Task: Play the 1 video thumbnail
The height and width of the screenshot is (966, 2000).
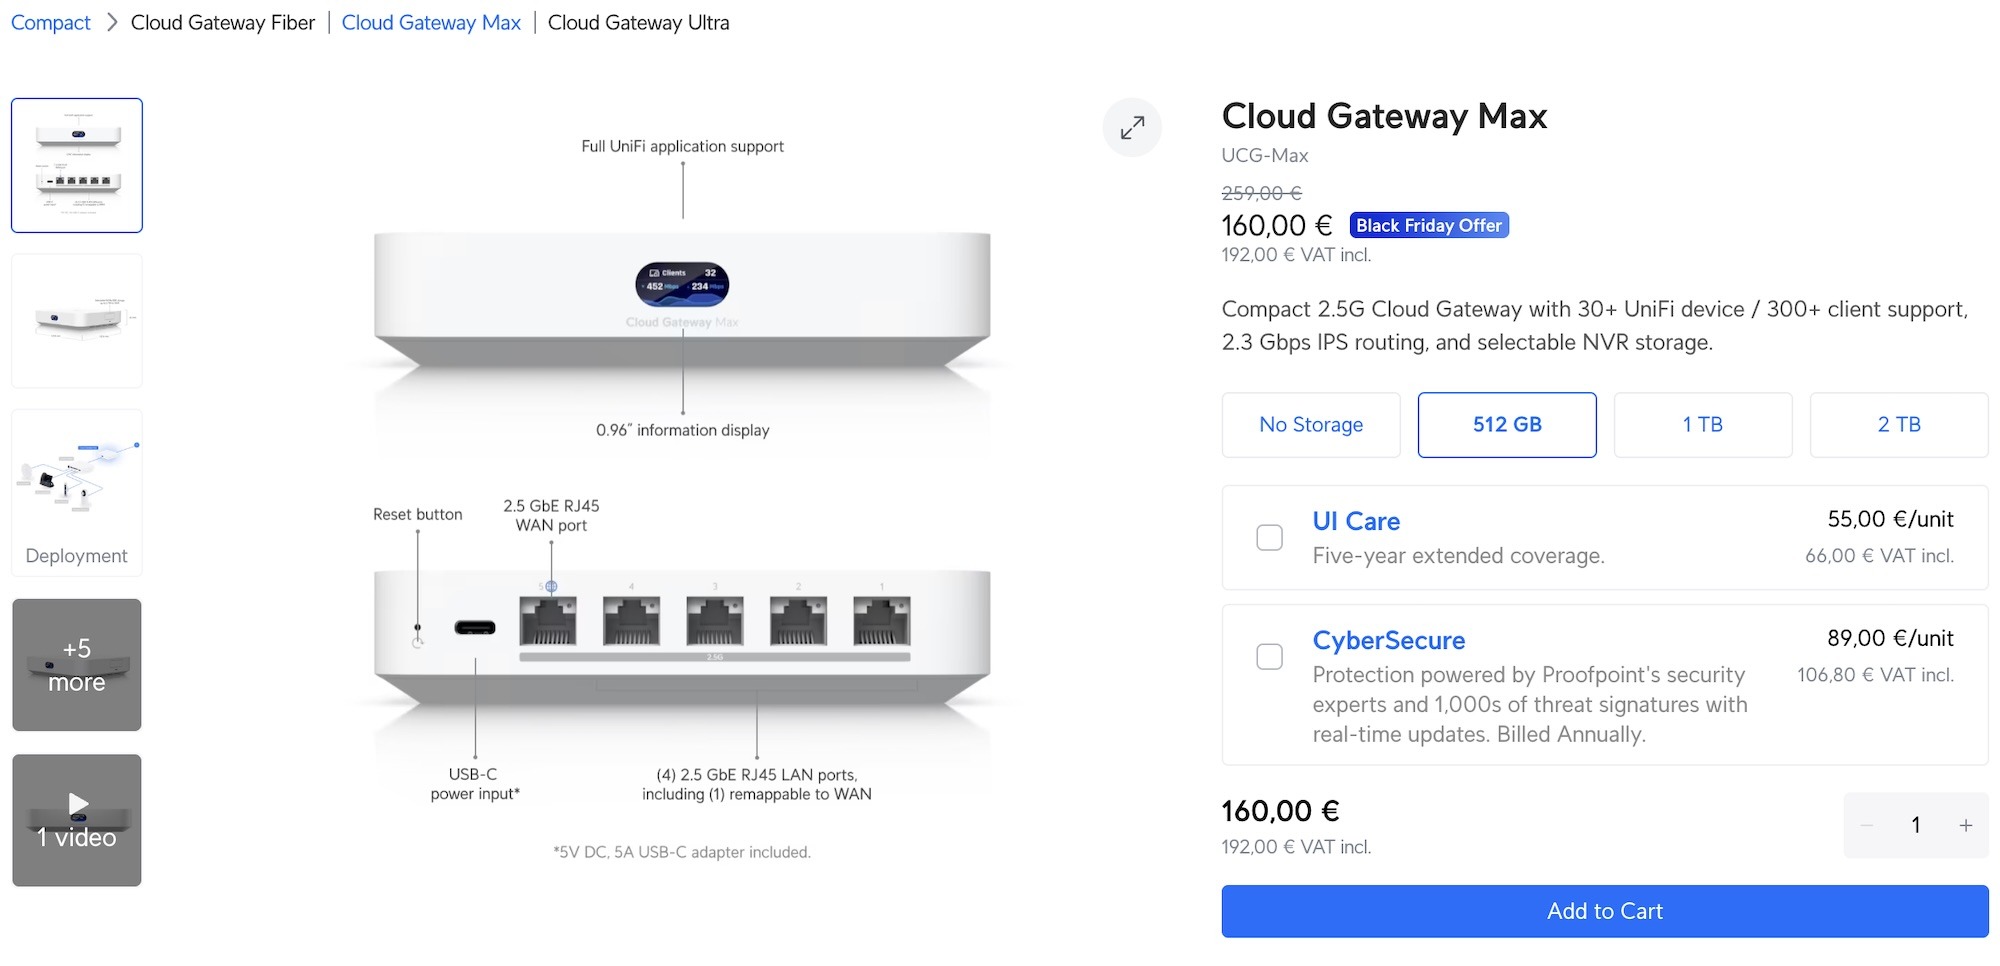Action: click(x=77, y=820)
